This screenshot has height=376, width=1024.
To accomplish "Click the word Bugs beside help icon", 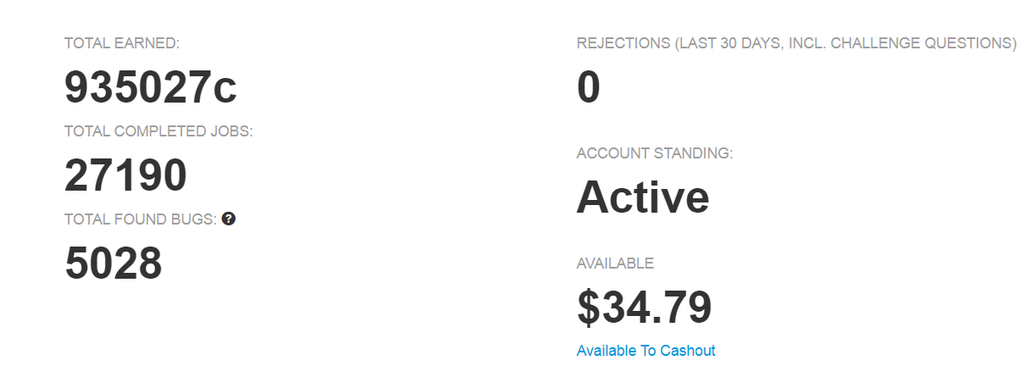I will (194, 219).
